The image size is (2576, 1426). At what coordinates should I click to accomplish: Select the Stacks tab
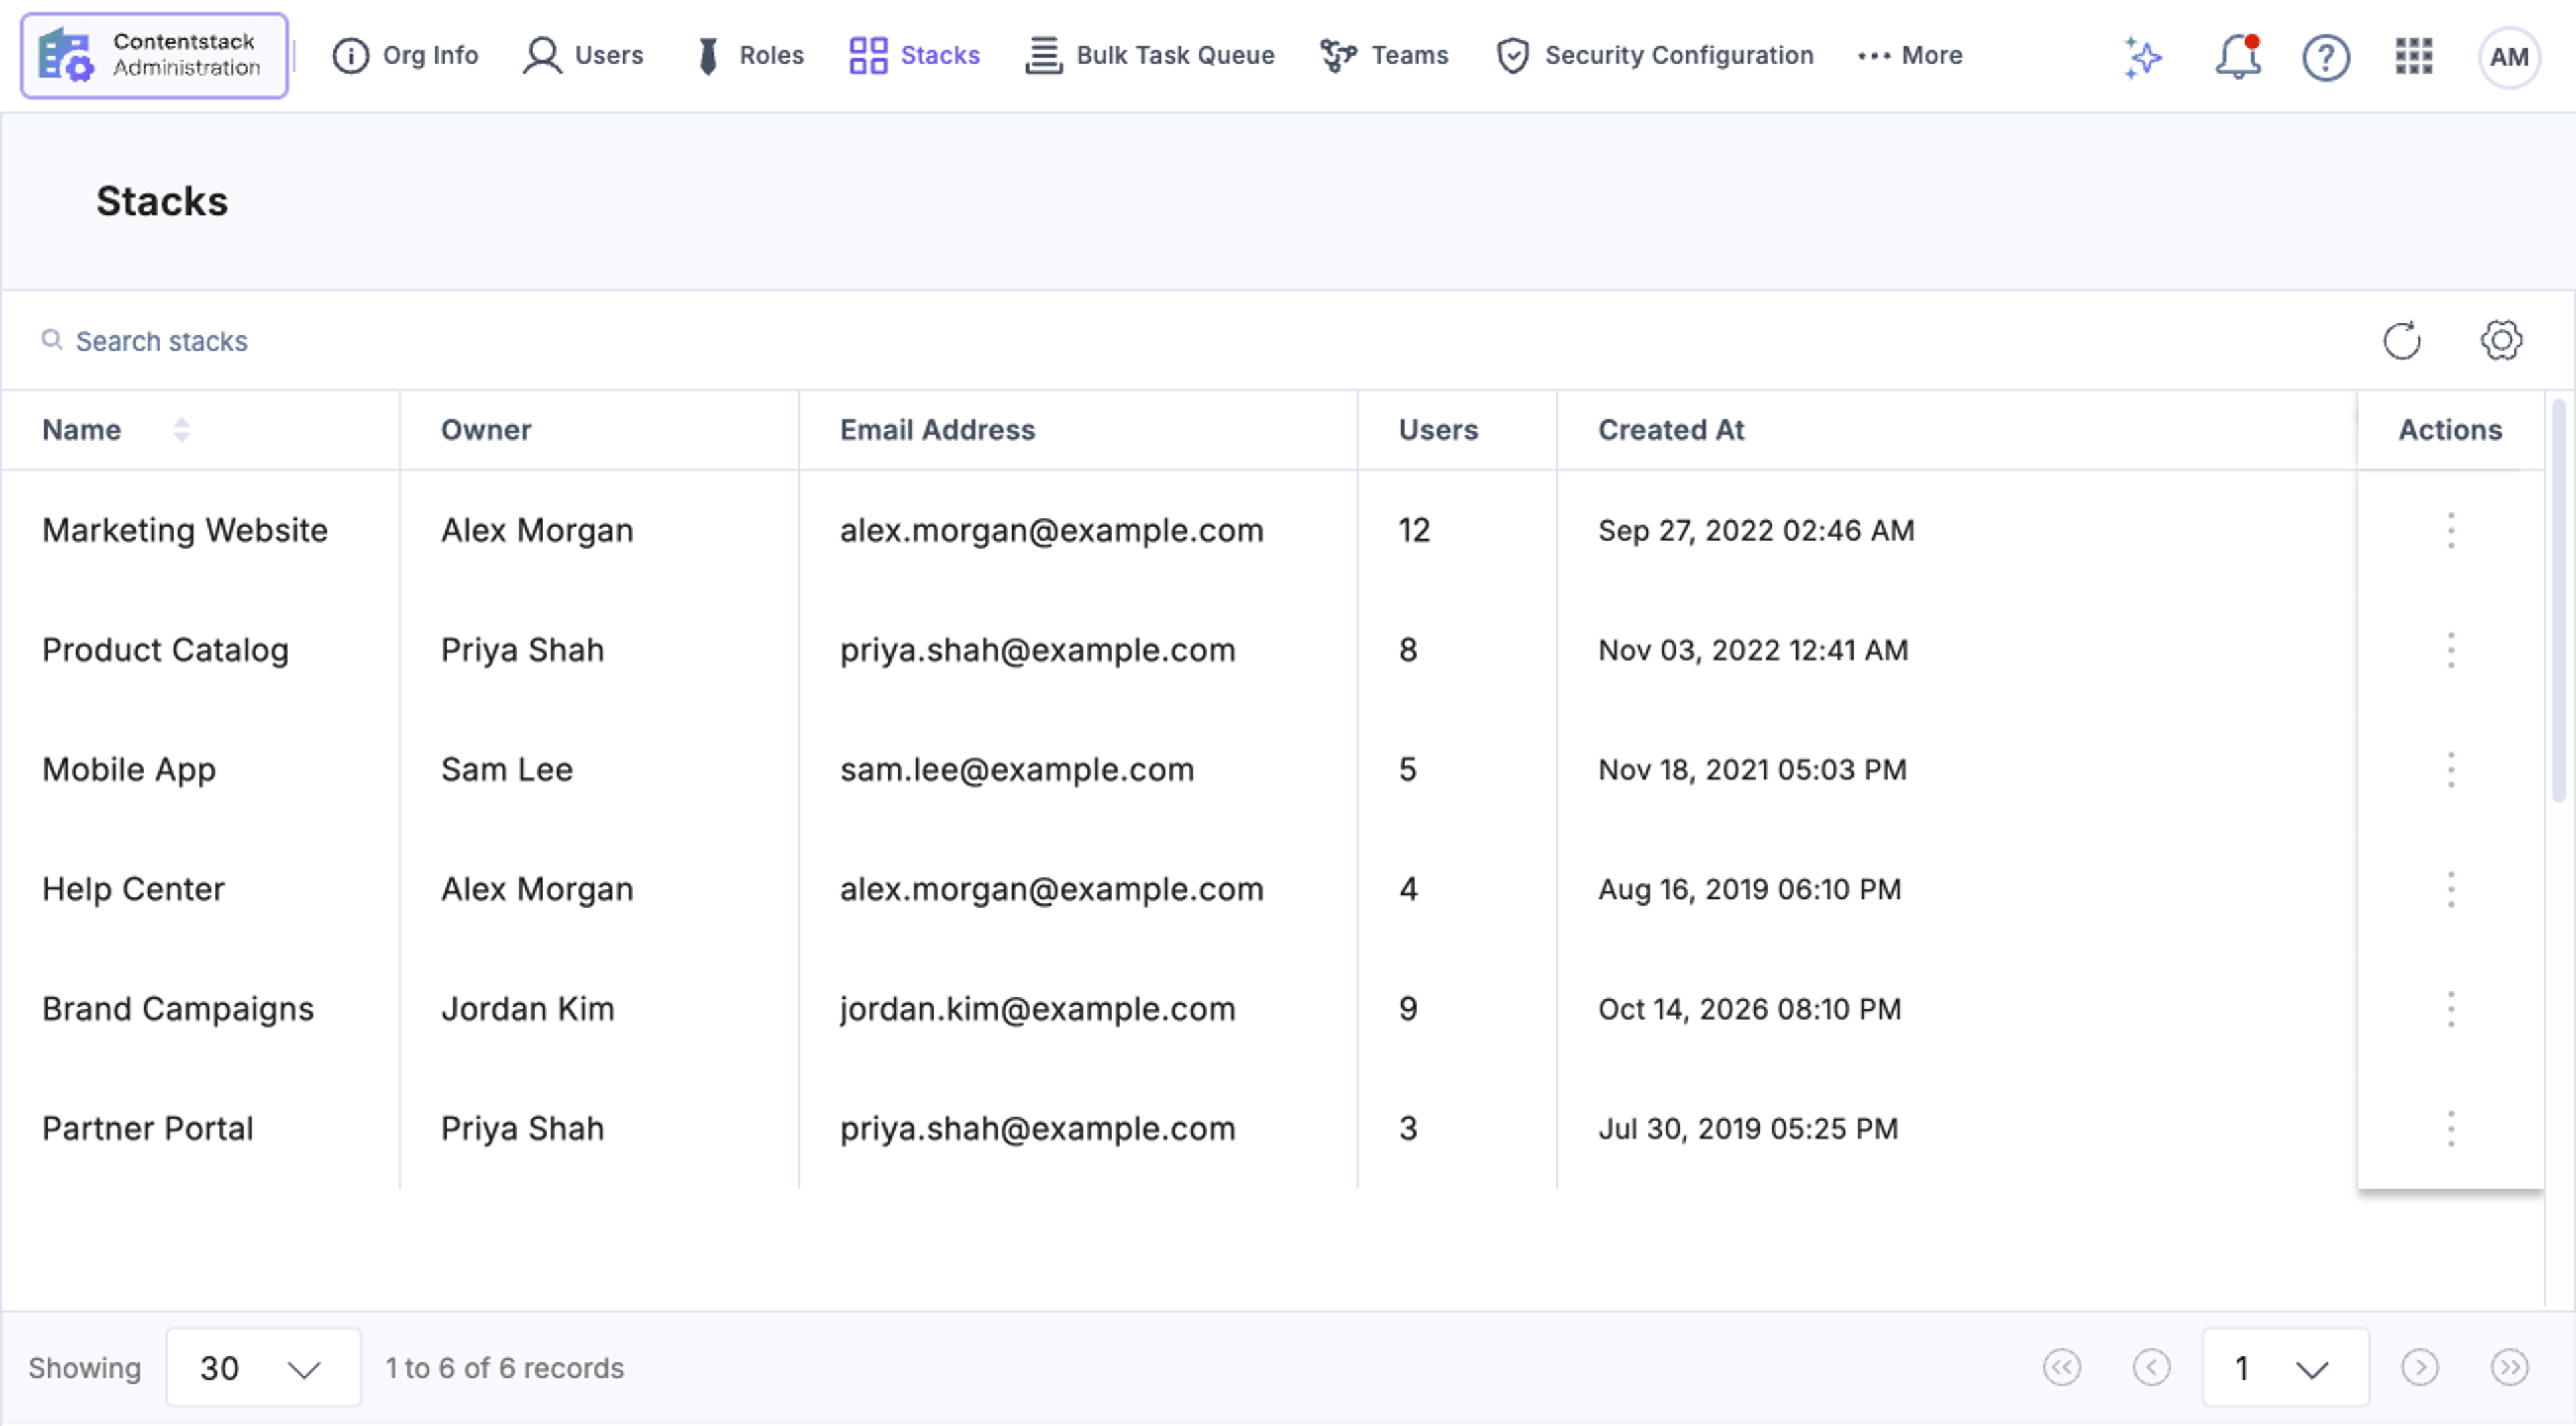[914, 55]
